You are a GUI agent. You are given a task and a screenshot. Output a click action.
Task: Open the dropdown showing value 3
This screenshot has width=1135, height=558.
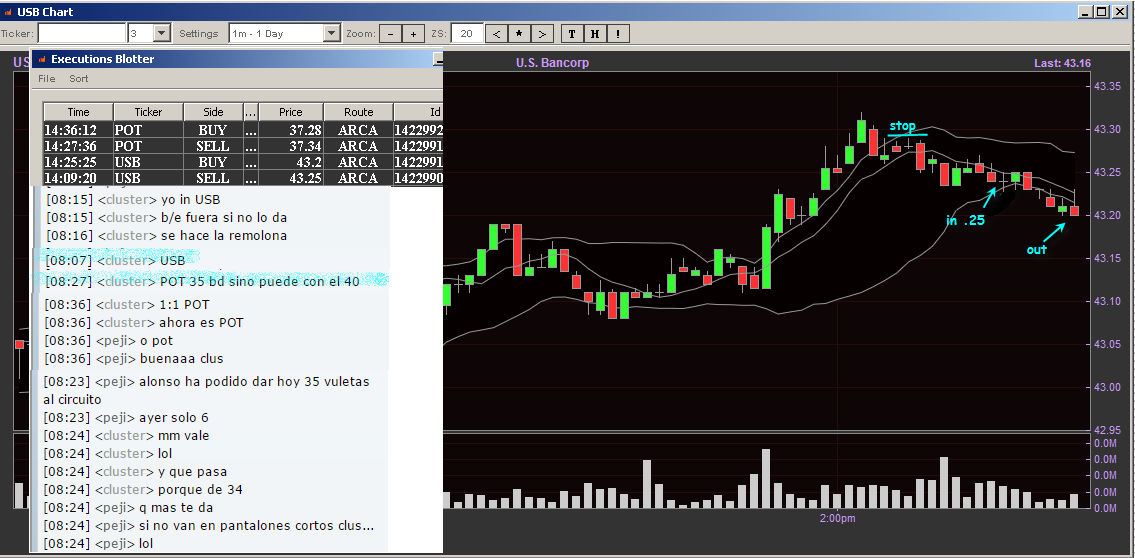[x=162, y=33]
